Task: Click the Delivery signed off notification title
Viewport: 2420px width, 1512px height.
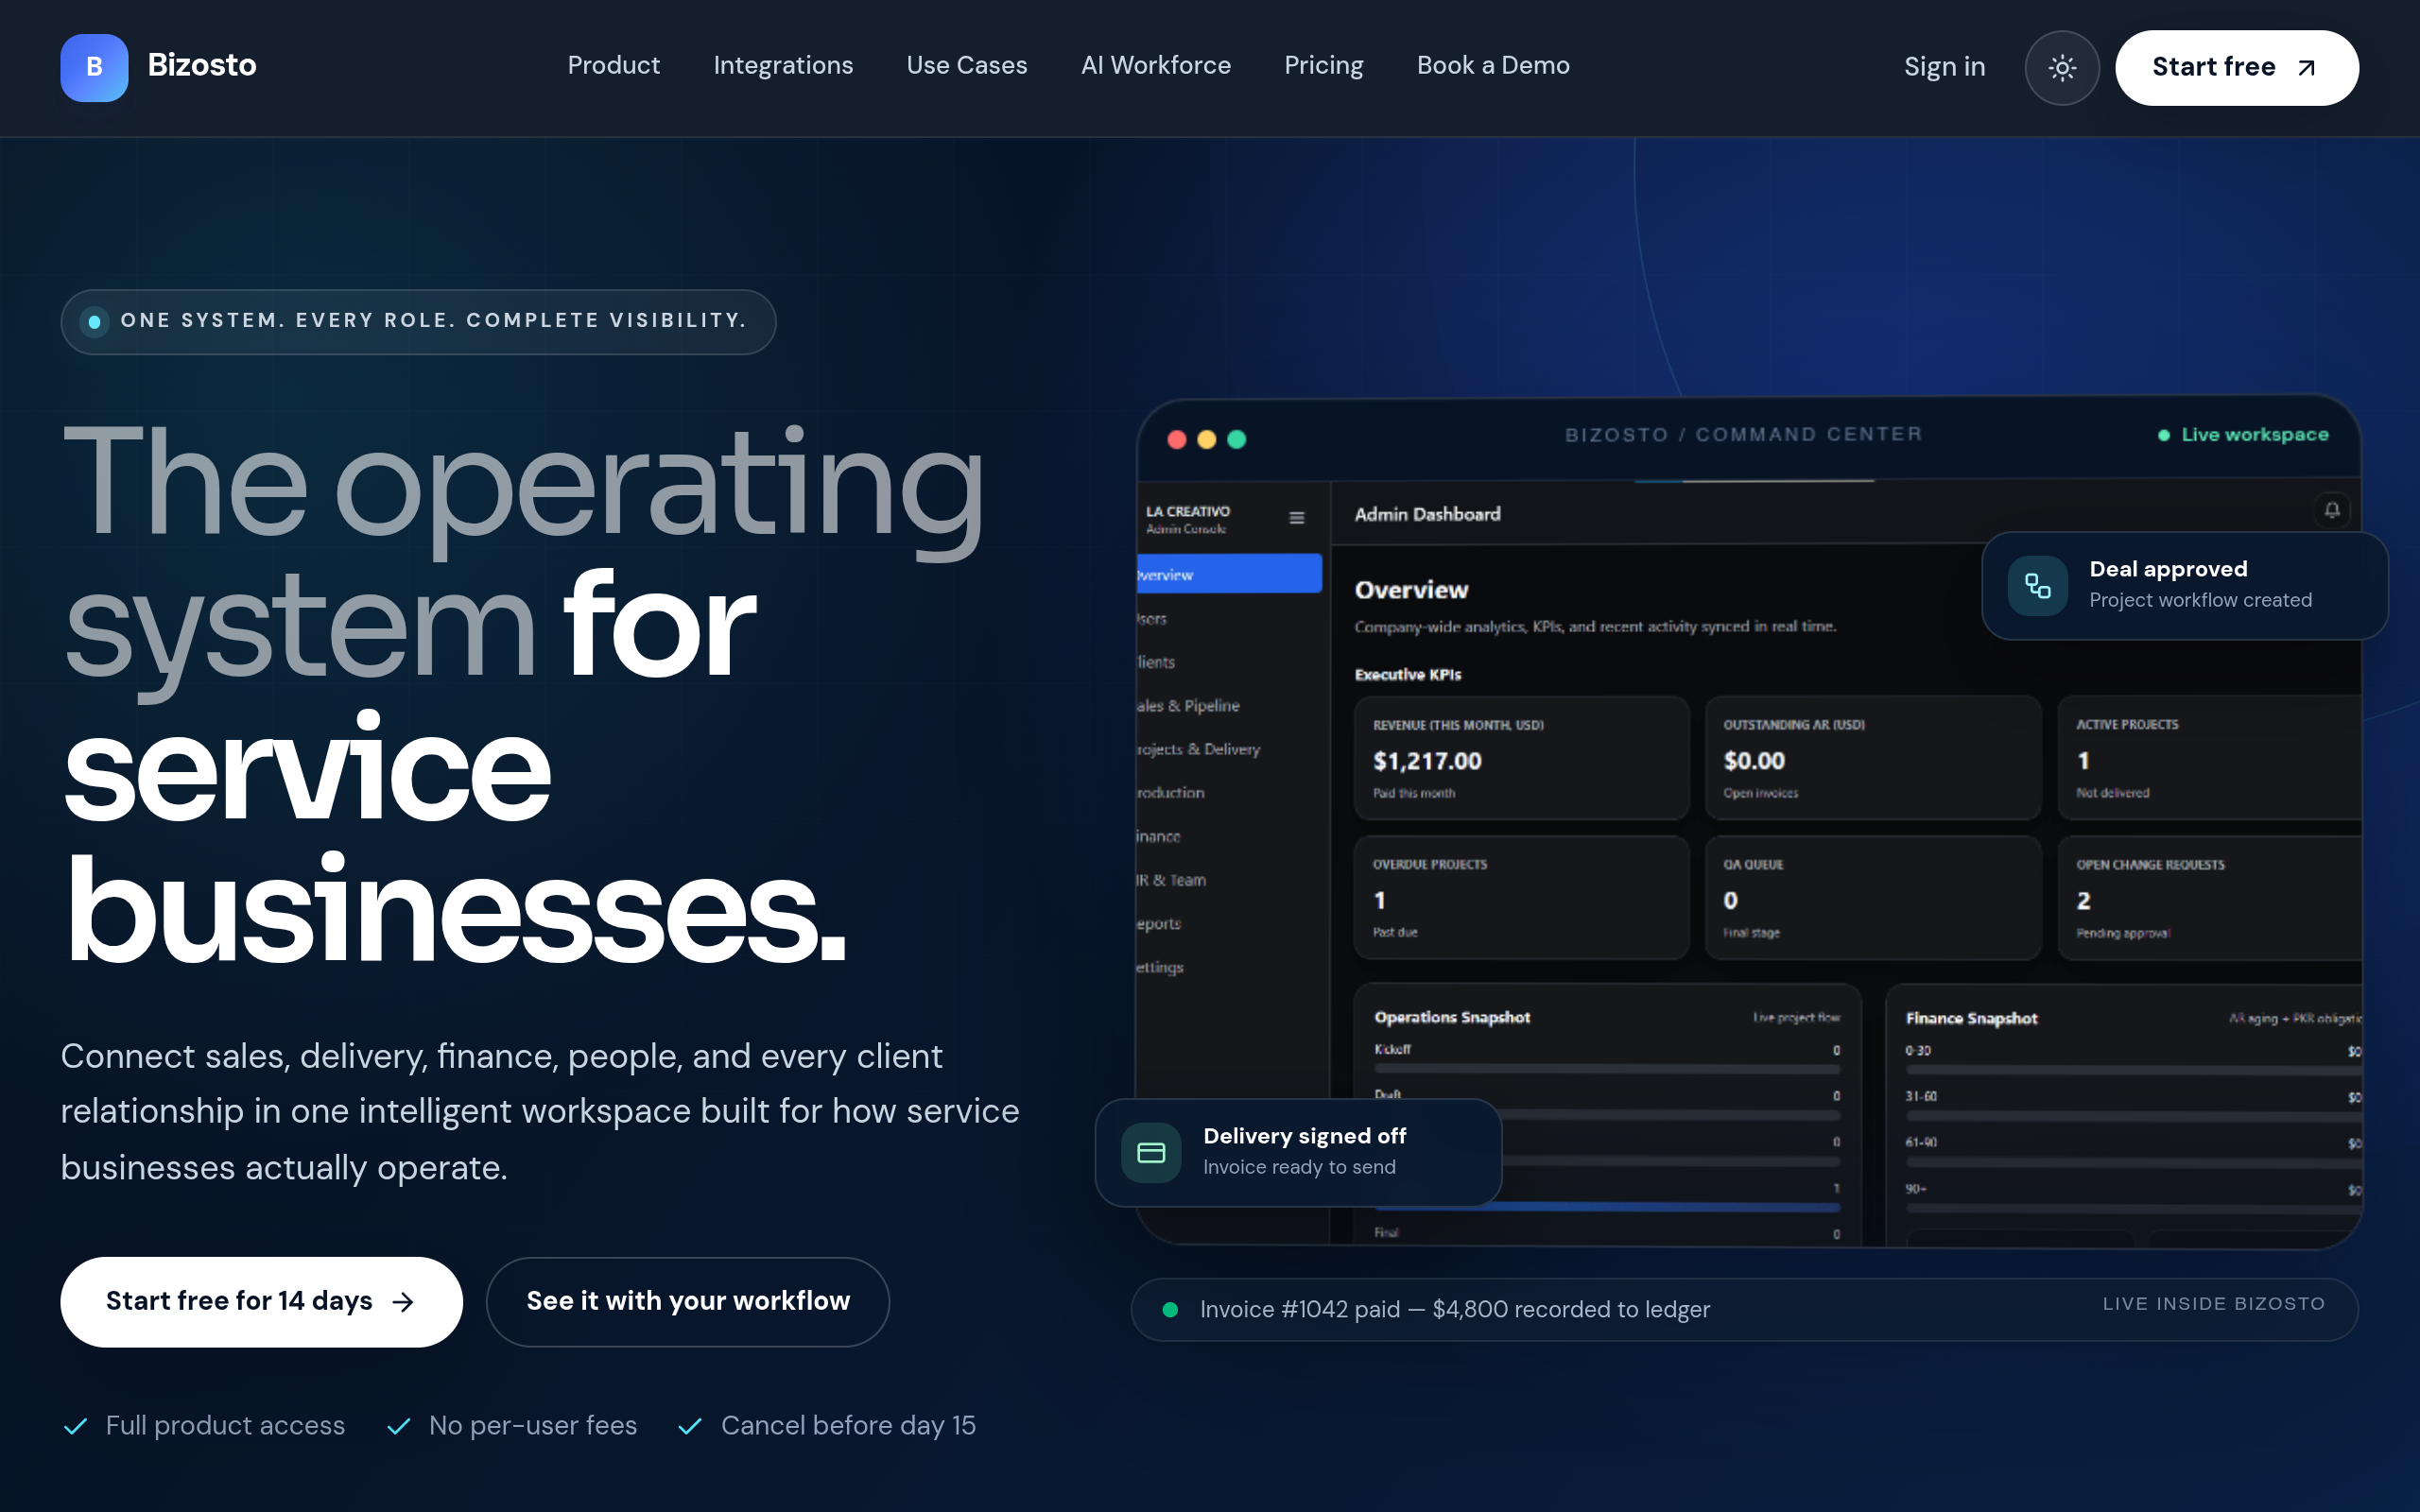Action: click(x=1304, y=1136)
